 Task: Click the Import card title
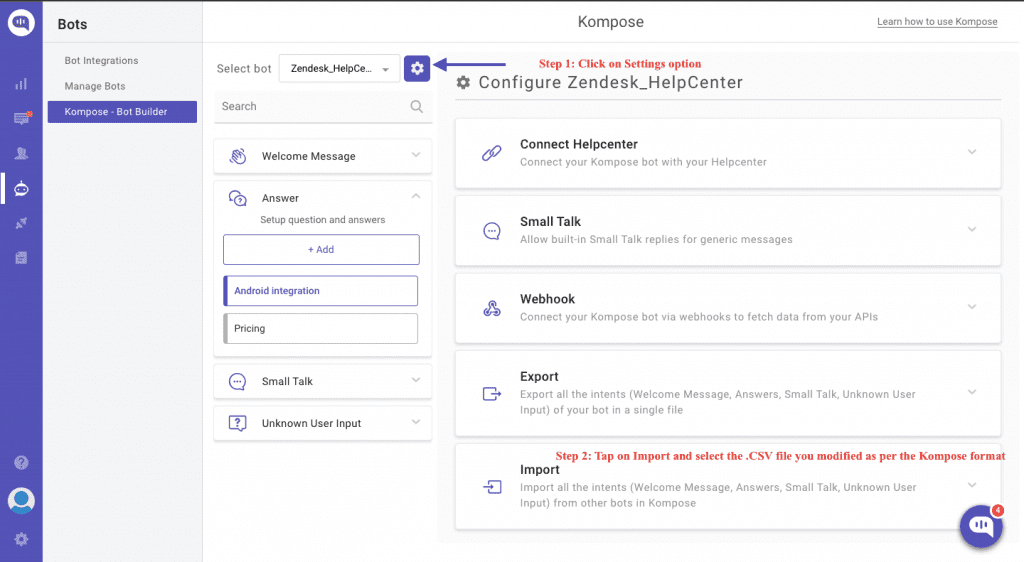(x=539, y=469)
